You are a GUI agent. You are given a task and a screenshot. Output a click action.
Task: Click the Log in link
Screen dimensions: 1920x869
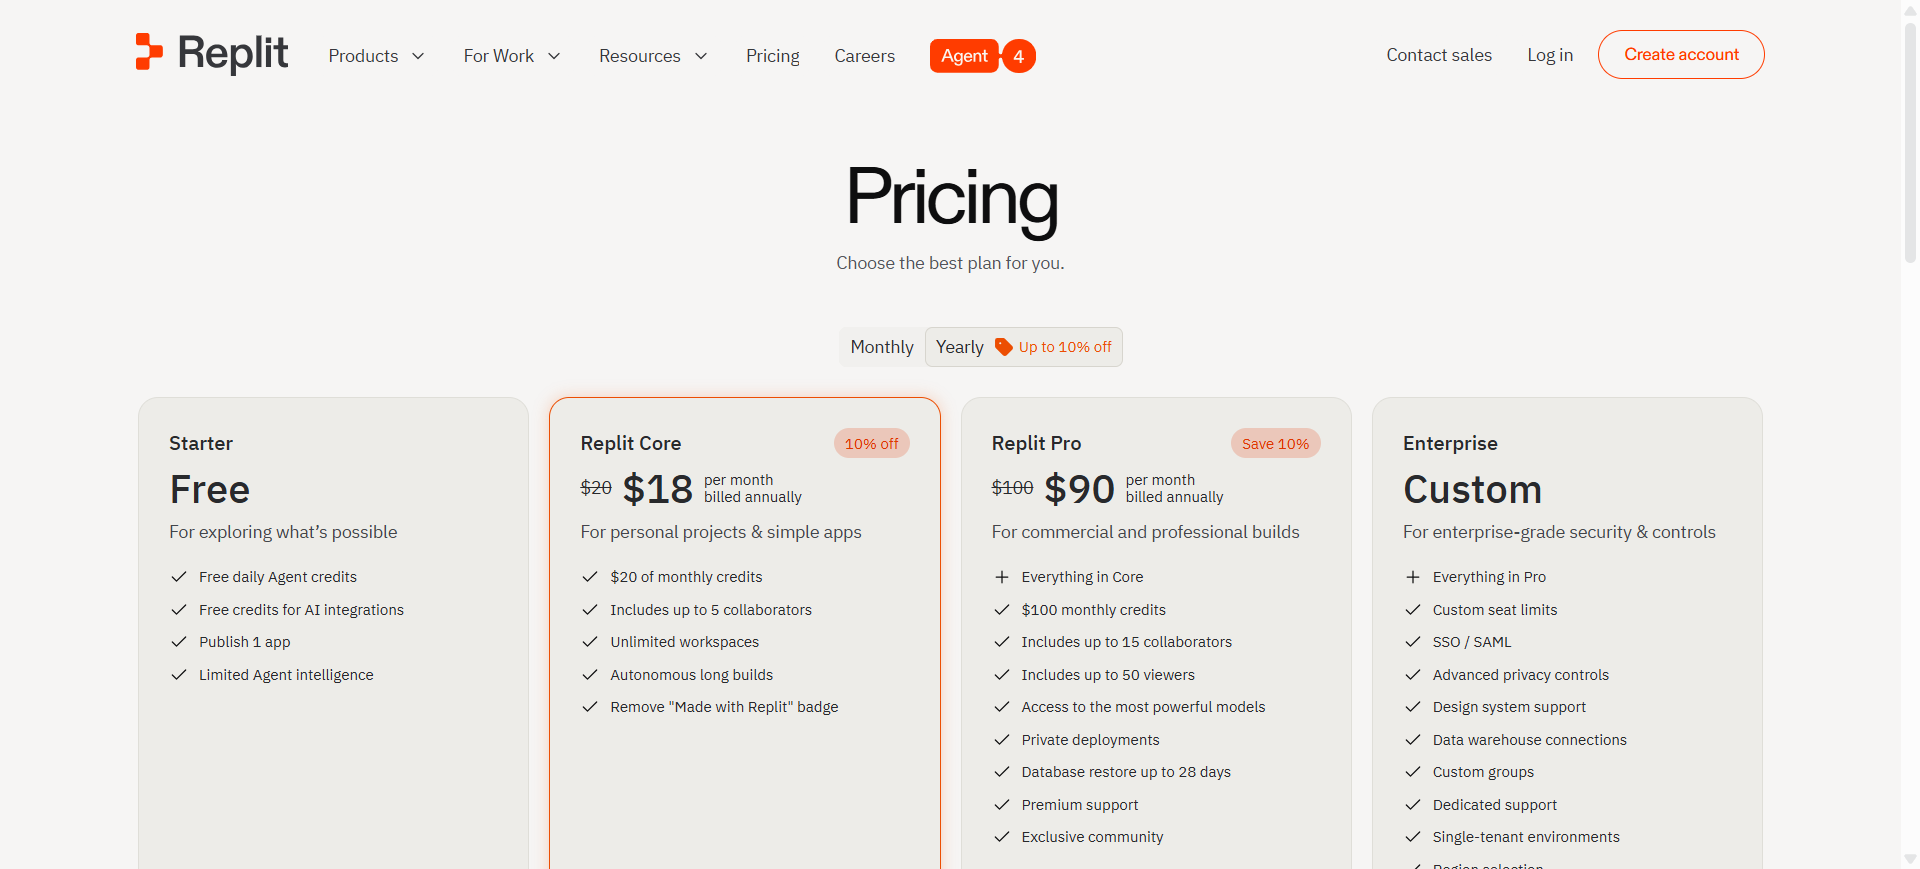pyautogui.click(x=1549, y=55)
